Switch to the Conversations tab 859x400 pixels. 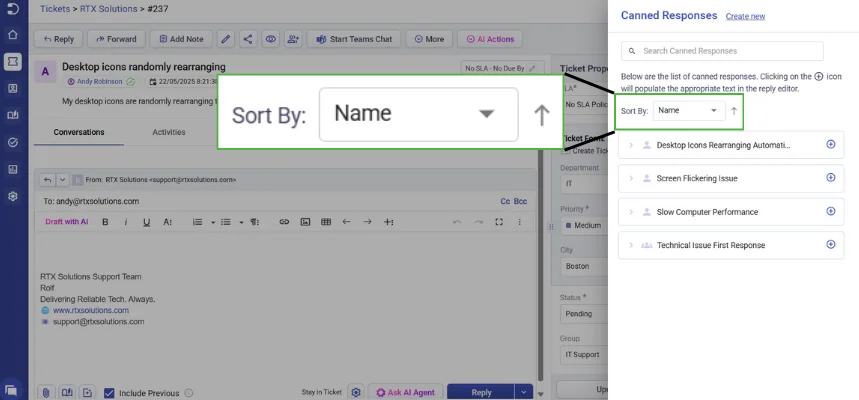(79, 132)
